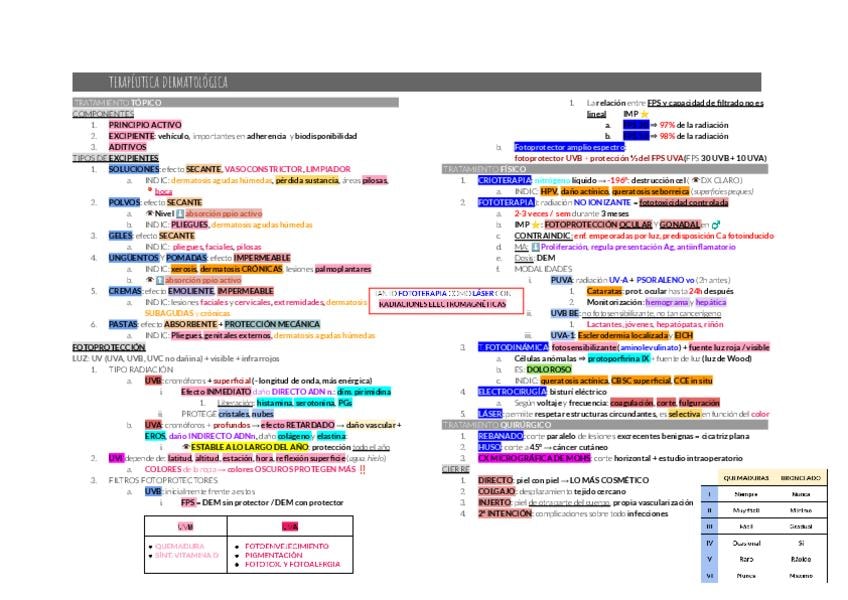The height and width of the screenshot is (600, 848).
Task: Click 'RADIACIONES ELECTROMAGNÉTICAS' in the red-bordered box
Action: coord(442,305)
